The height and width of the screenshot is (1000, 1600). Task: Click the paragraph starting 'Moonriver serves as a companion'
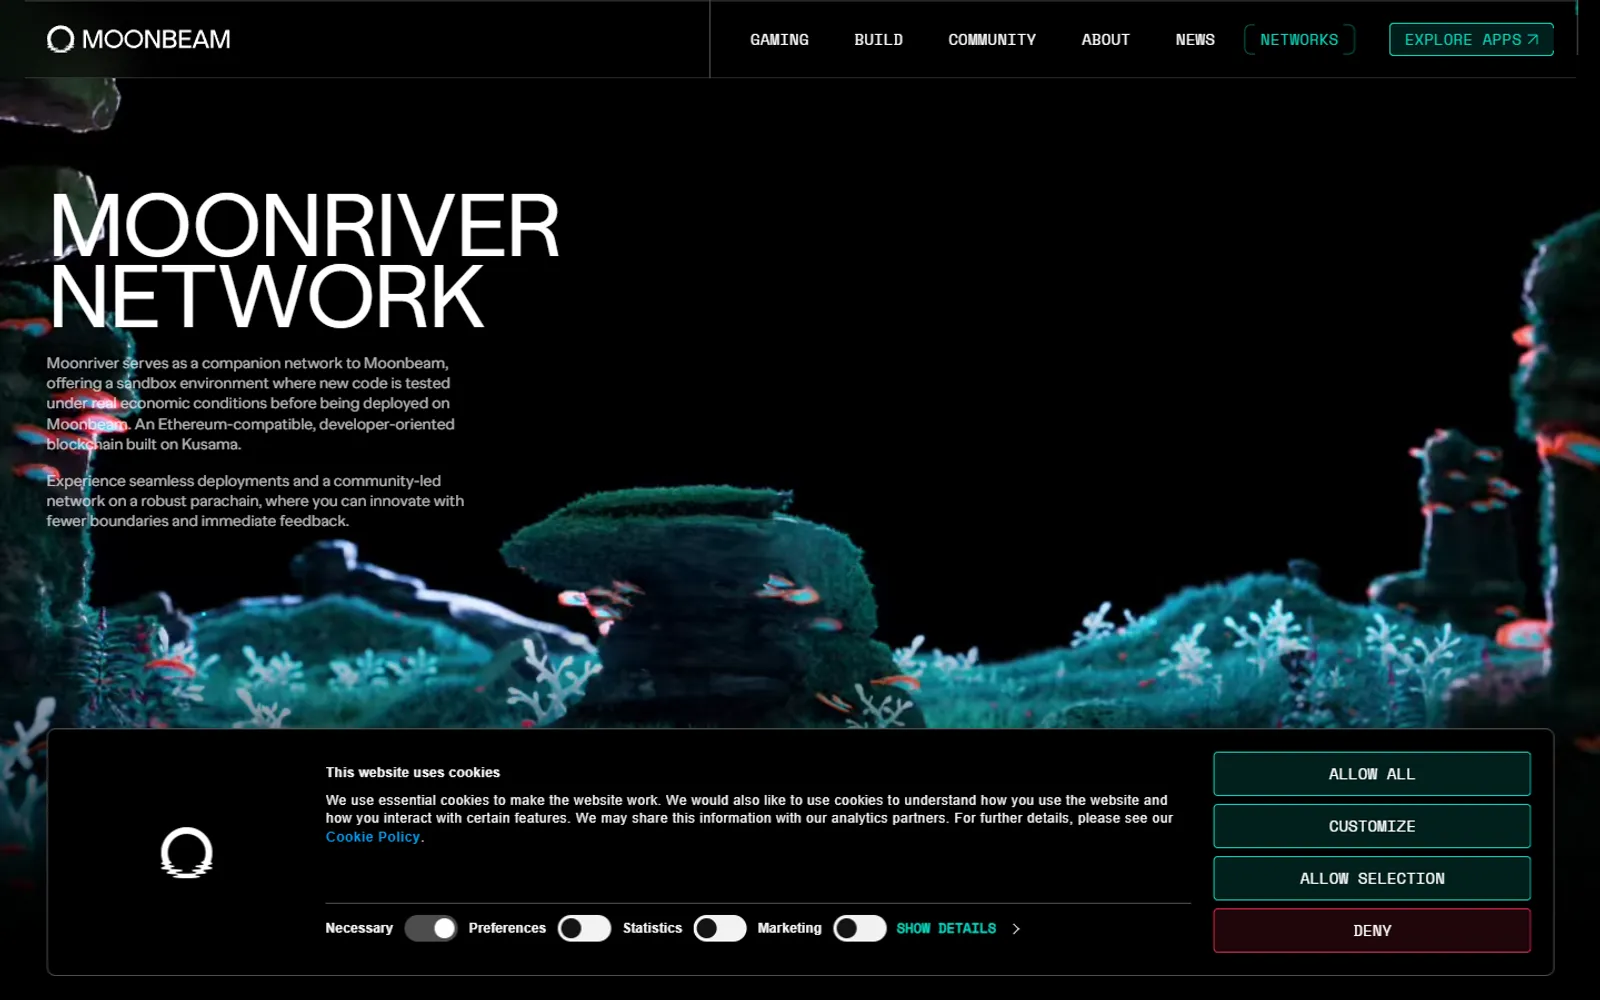(251, 403)
